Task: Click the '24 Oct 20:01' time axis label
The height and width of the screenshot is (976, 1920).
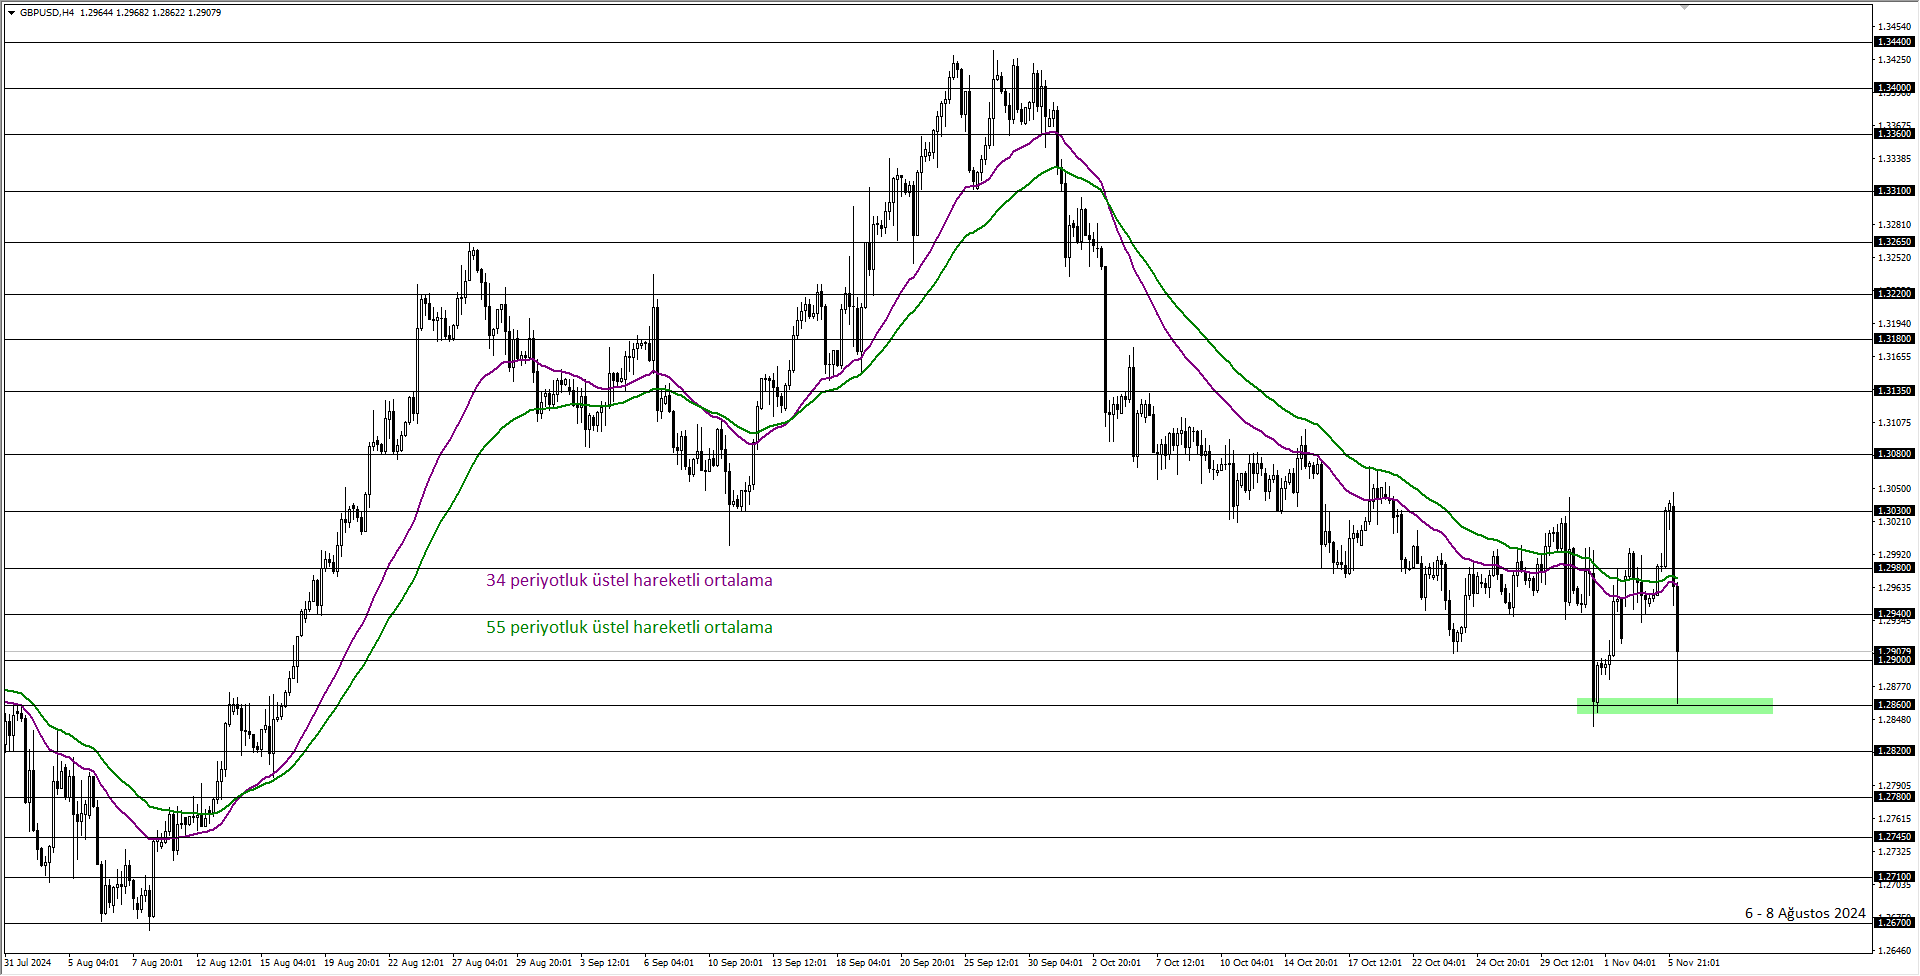Action: coord(1502,963)
